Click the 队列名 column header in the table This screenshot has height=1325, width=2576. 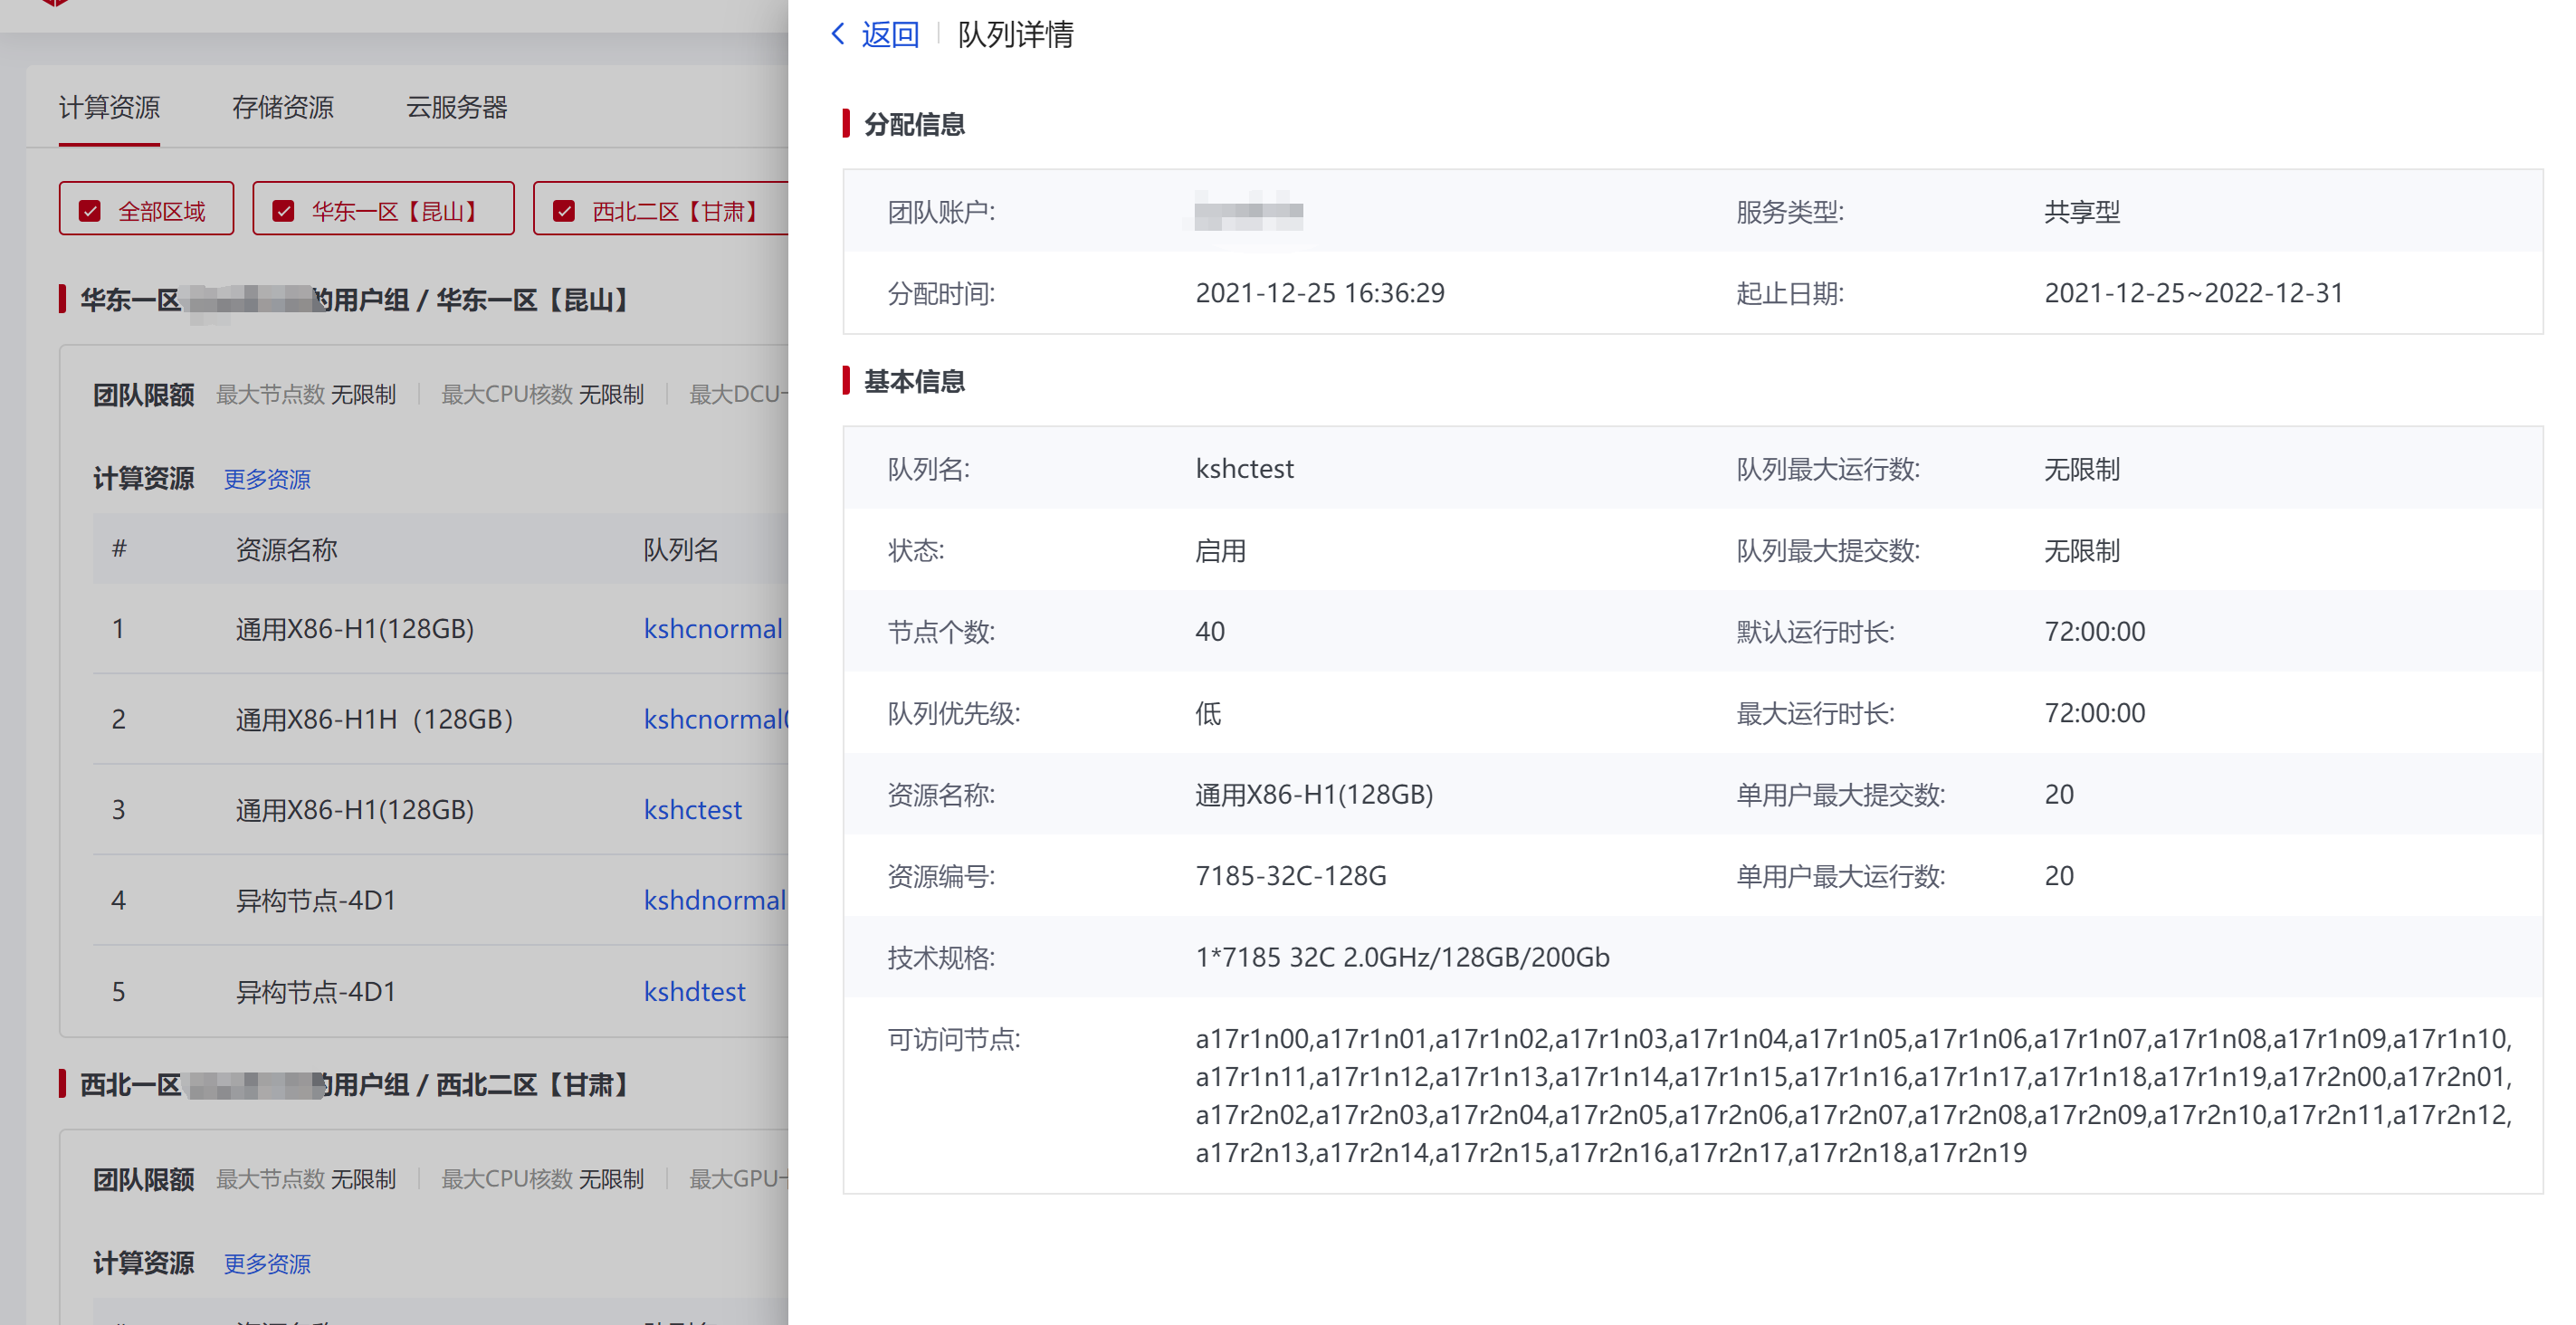681,549
